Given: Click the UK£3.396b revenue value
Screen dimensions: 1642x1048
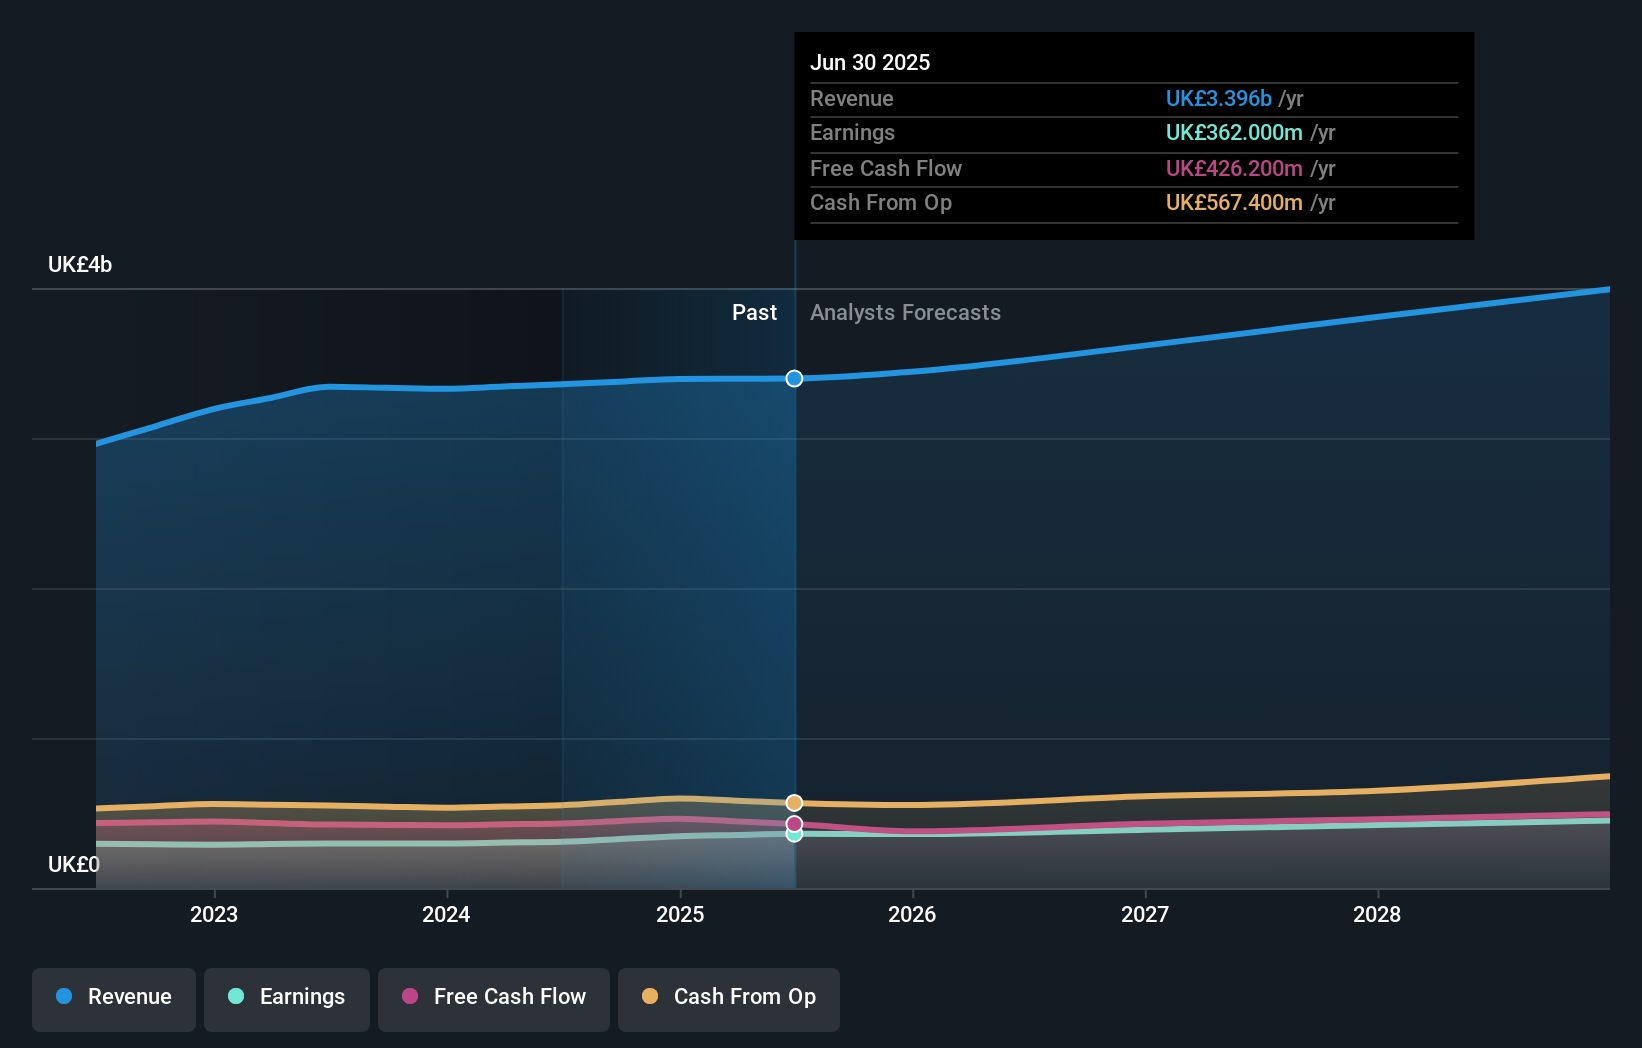Looking at the screenshot, I should [1218, 99].
